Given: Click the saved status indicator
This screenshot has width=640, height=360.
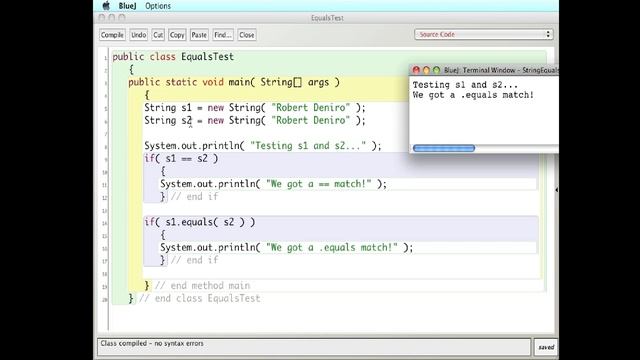Looking at the screenshot, I should pyautogui.click(x=546, y=347).
